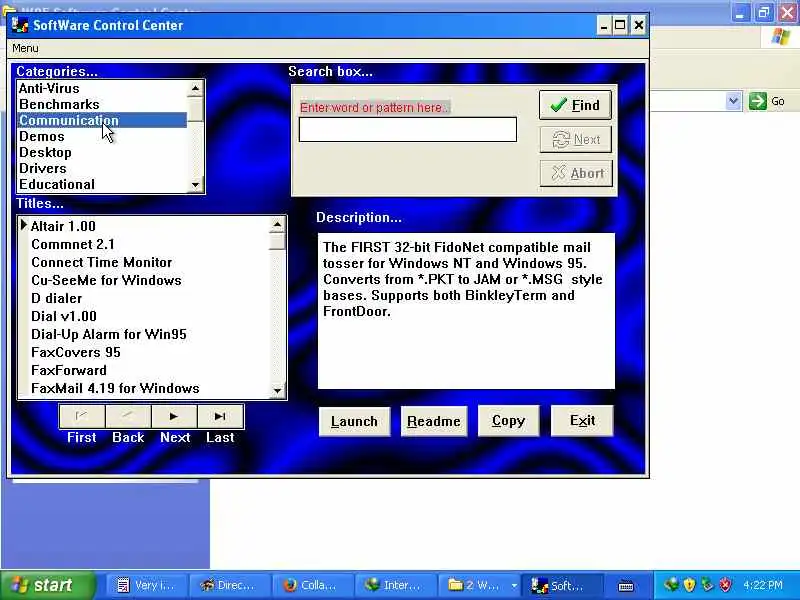800x600 pixels.
Task: Switch to 'Very i...' taskbar window
Action: 147,585
